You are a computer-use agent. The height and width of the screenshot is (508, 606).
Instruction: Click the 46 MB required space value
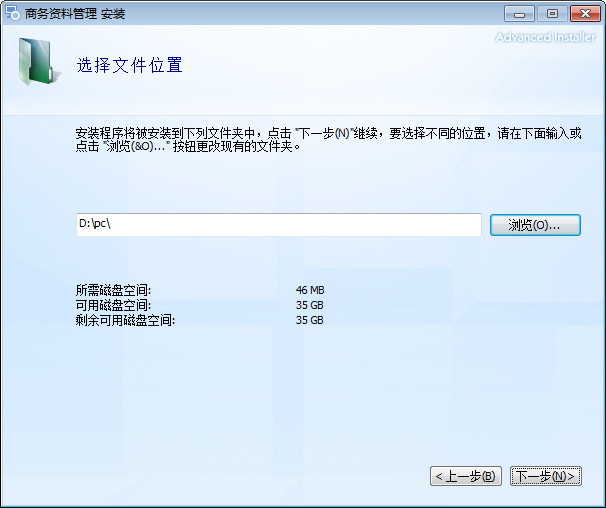pos(310,290)
